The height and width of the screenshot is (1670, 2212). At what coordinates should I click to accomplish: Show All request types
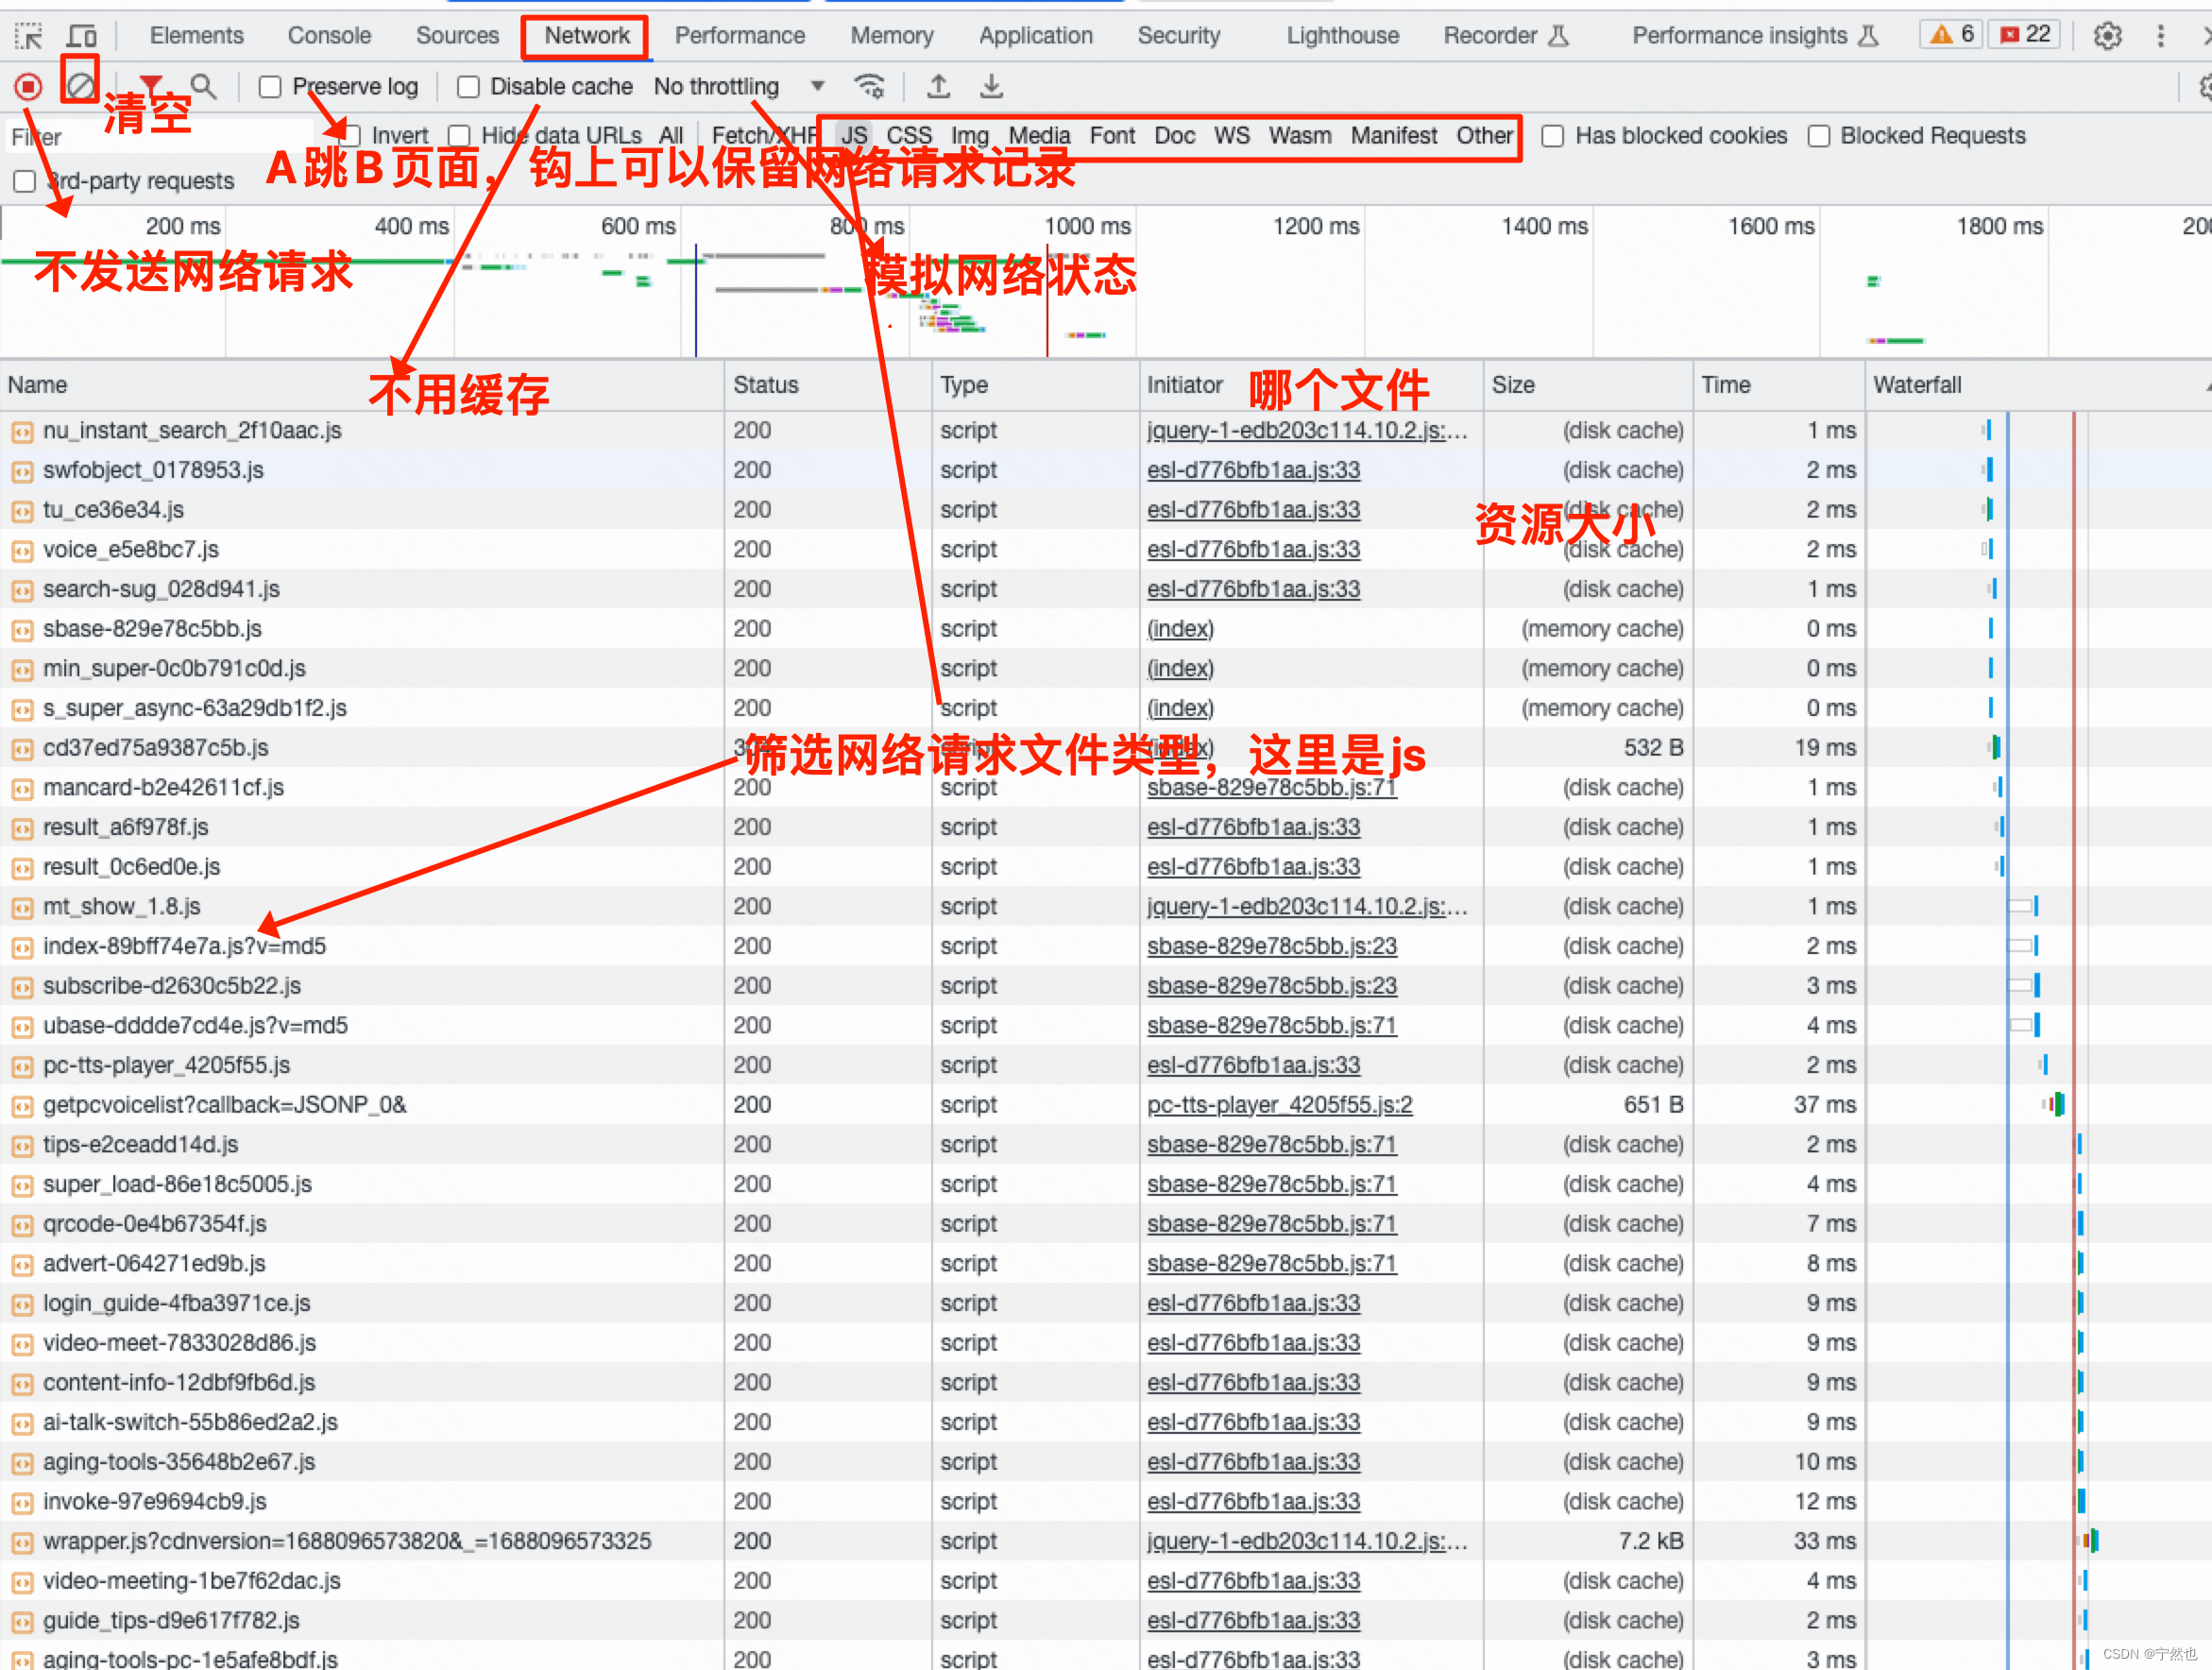671,136
